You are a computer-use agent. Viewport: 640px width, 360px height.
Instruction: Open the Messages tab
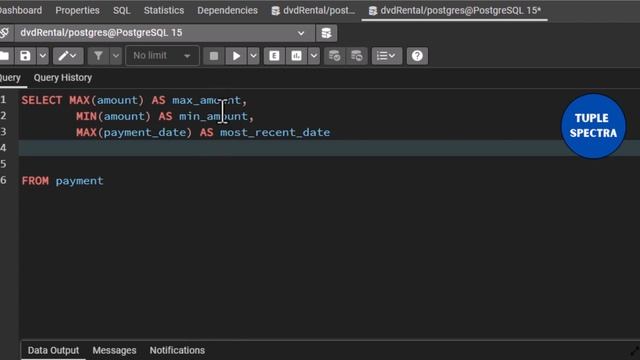114,350
